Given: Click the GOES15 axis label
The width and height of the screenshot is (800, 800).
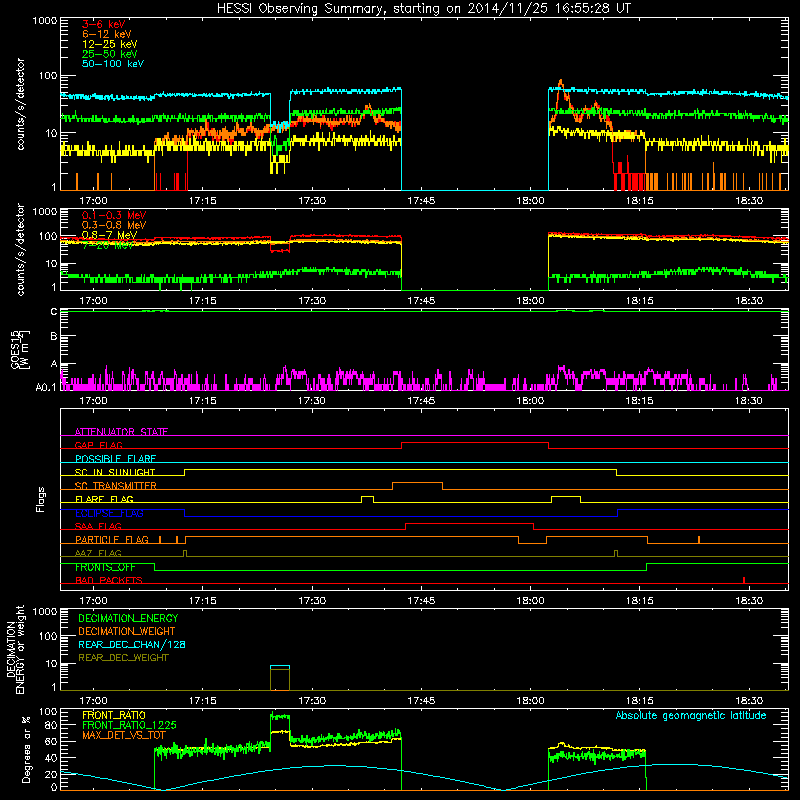Looking at the screenshot, I should point(19,350).
